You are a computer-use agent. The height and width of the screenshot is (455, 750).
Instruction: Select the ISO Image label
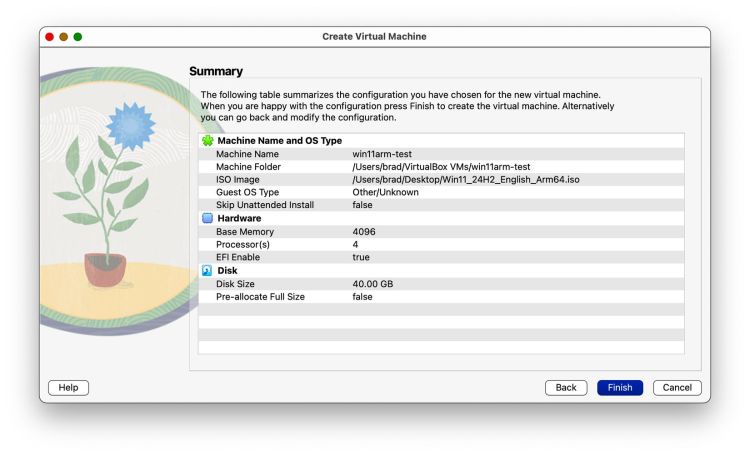point(238,179)
